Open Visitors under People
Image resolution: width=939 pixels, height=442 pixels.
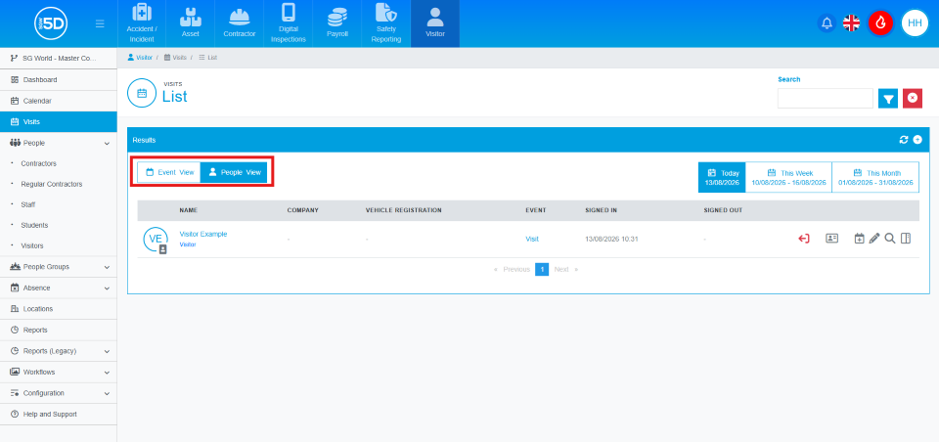[x=32, y=246]
